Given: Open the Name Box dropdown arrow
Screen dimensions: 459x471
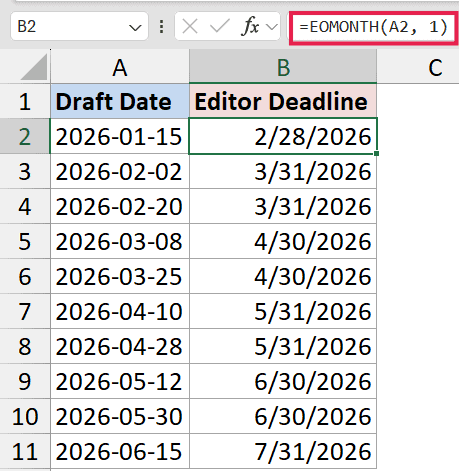Looking at the screenshot, I should [x=135, y=28].
